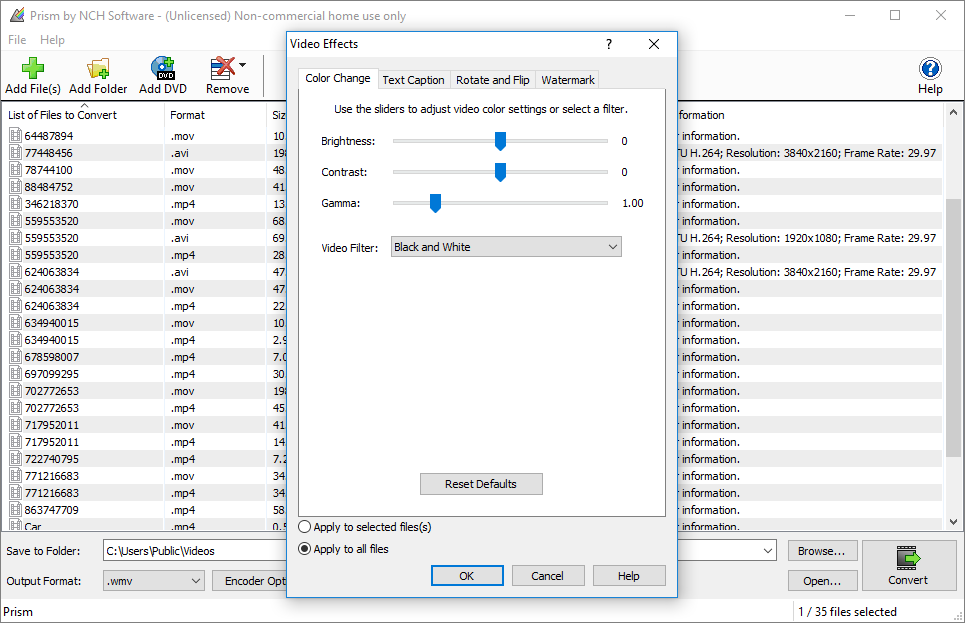Click Browse to choose a save folder

821,550
